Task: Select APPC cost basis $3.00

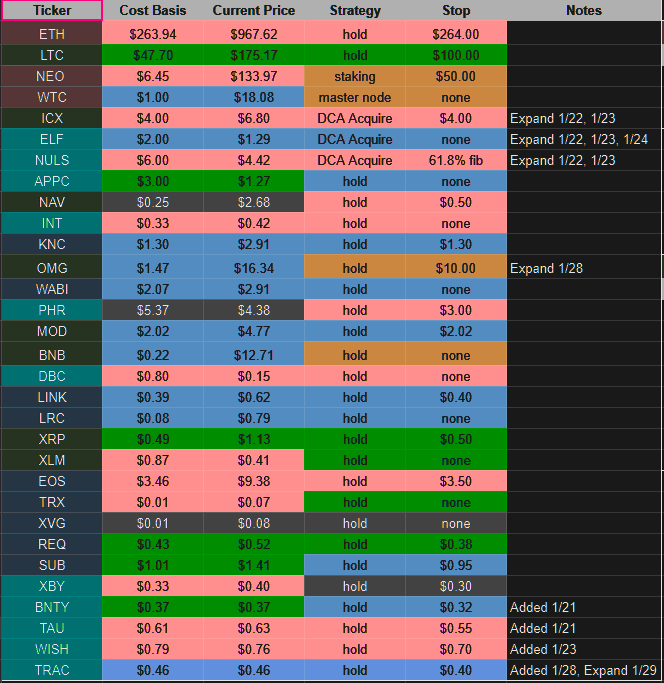Action: click(152, 181)
